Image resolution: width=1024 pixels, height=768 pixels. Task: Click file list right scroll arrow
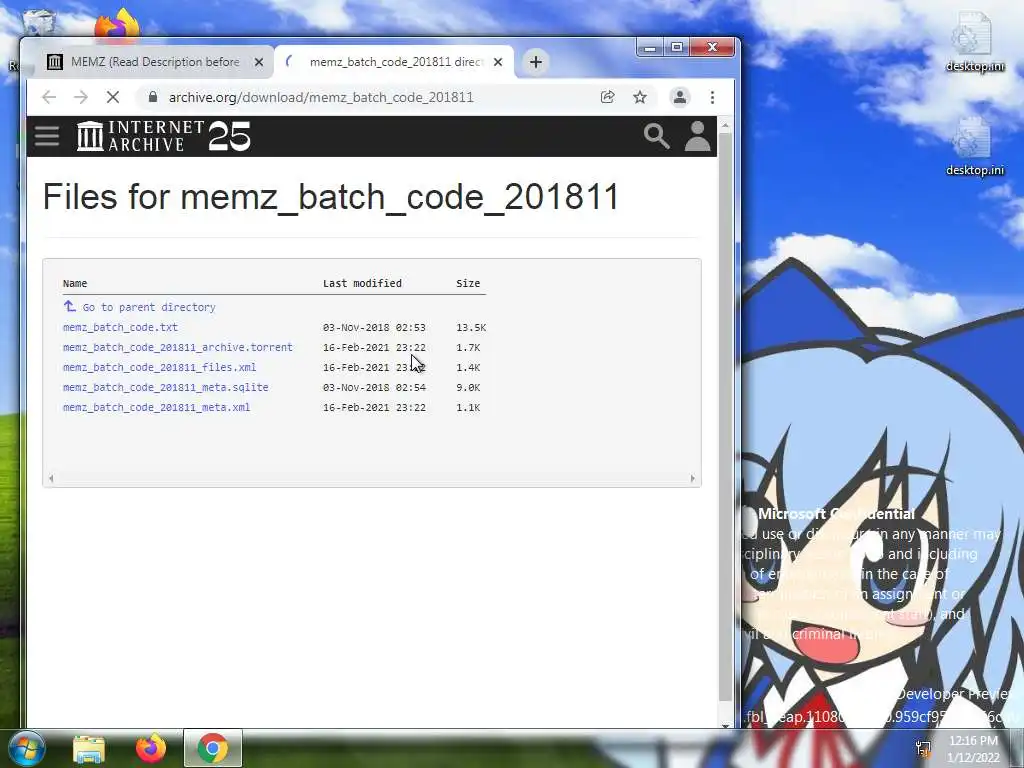coord(692,479)
